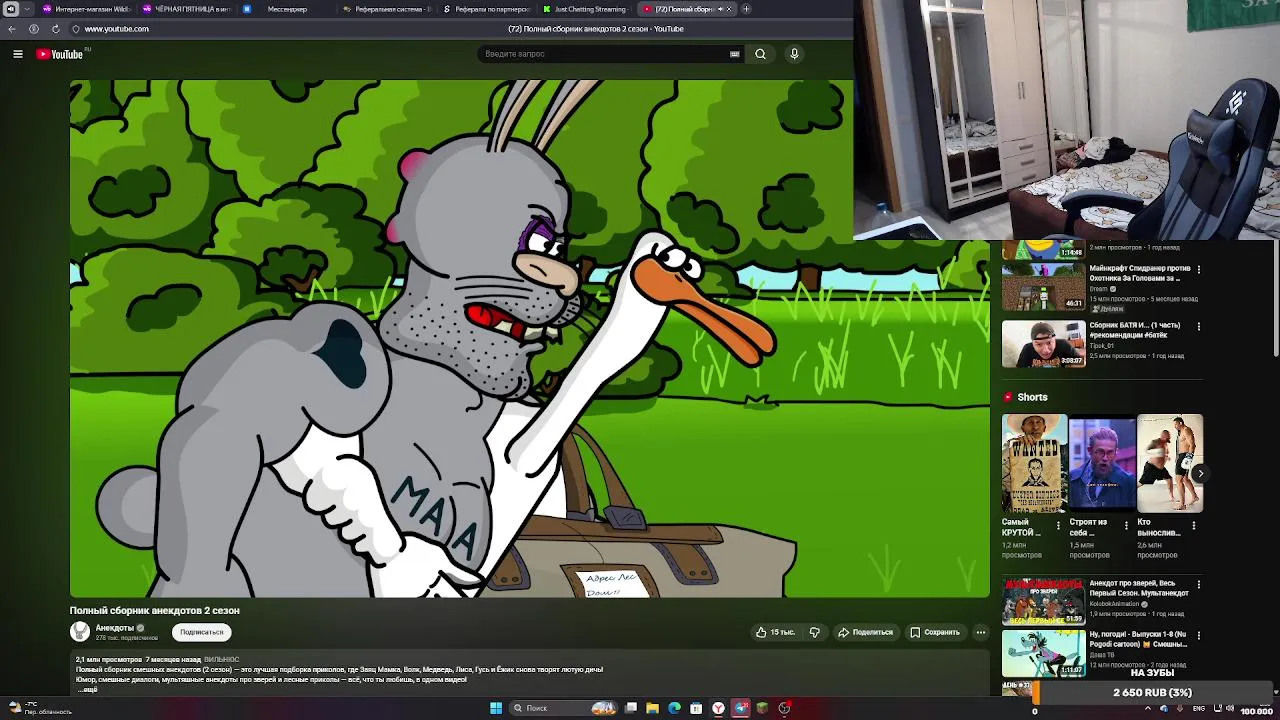This screenshot has height=720, width=1280.
Task: Click 2 650 RUB donation goal bar
Action: pos(1152,692)
